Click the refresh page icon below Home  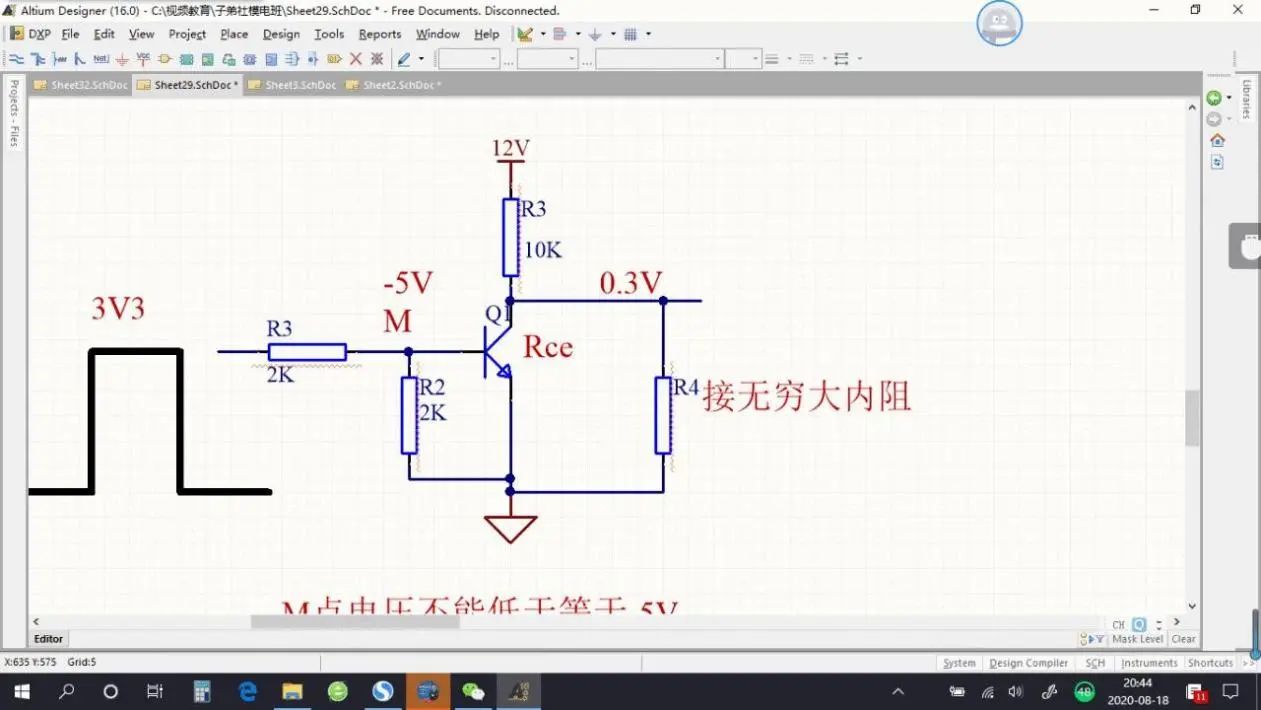[x=1217, y=161]
